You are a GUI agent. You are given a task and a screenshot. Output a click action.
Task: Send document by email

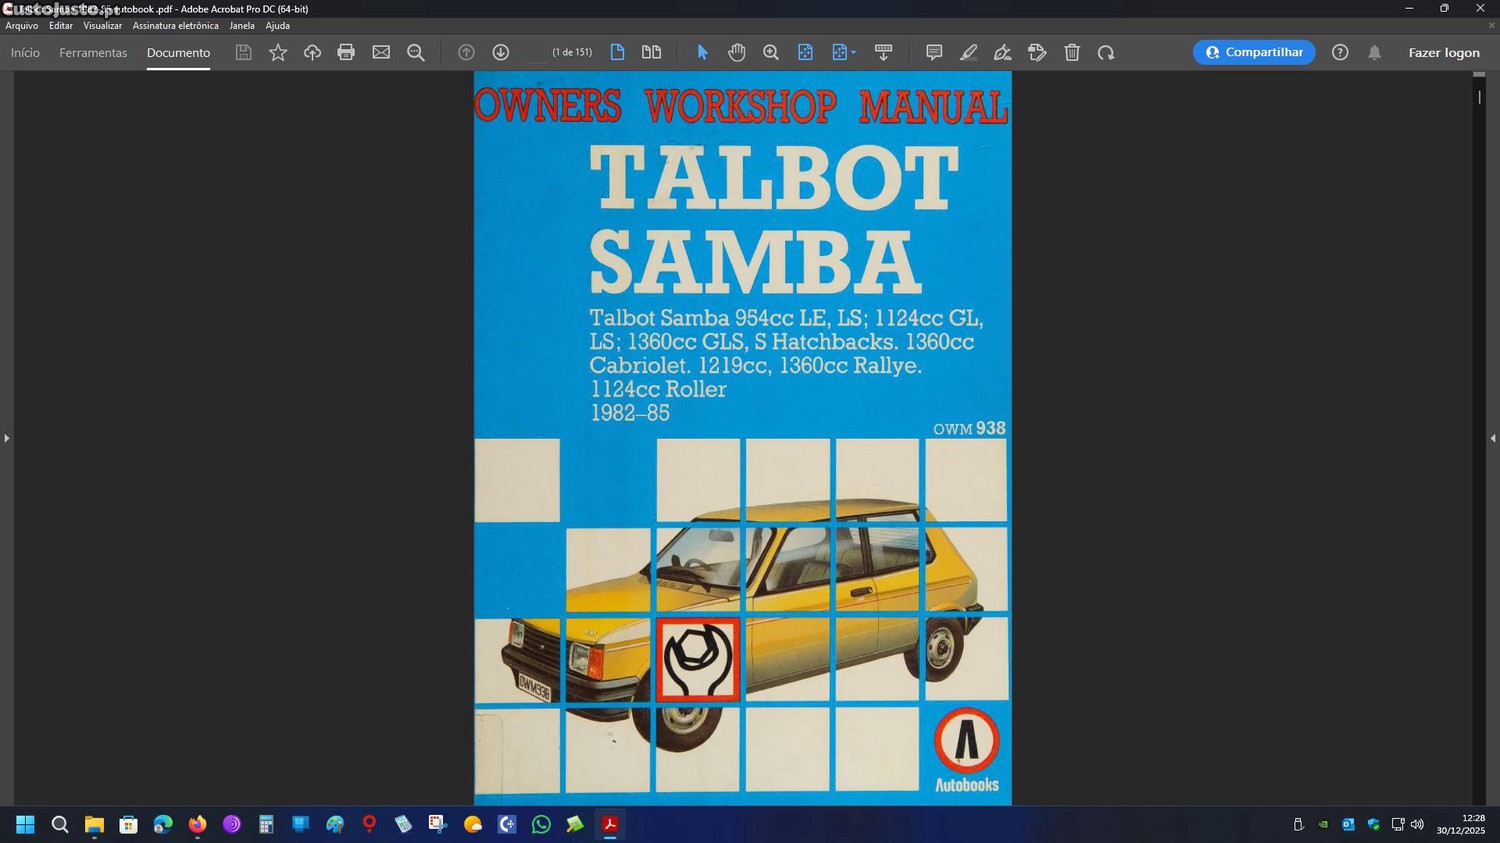[381, 52]
